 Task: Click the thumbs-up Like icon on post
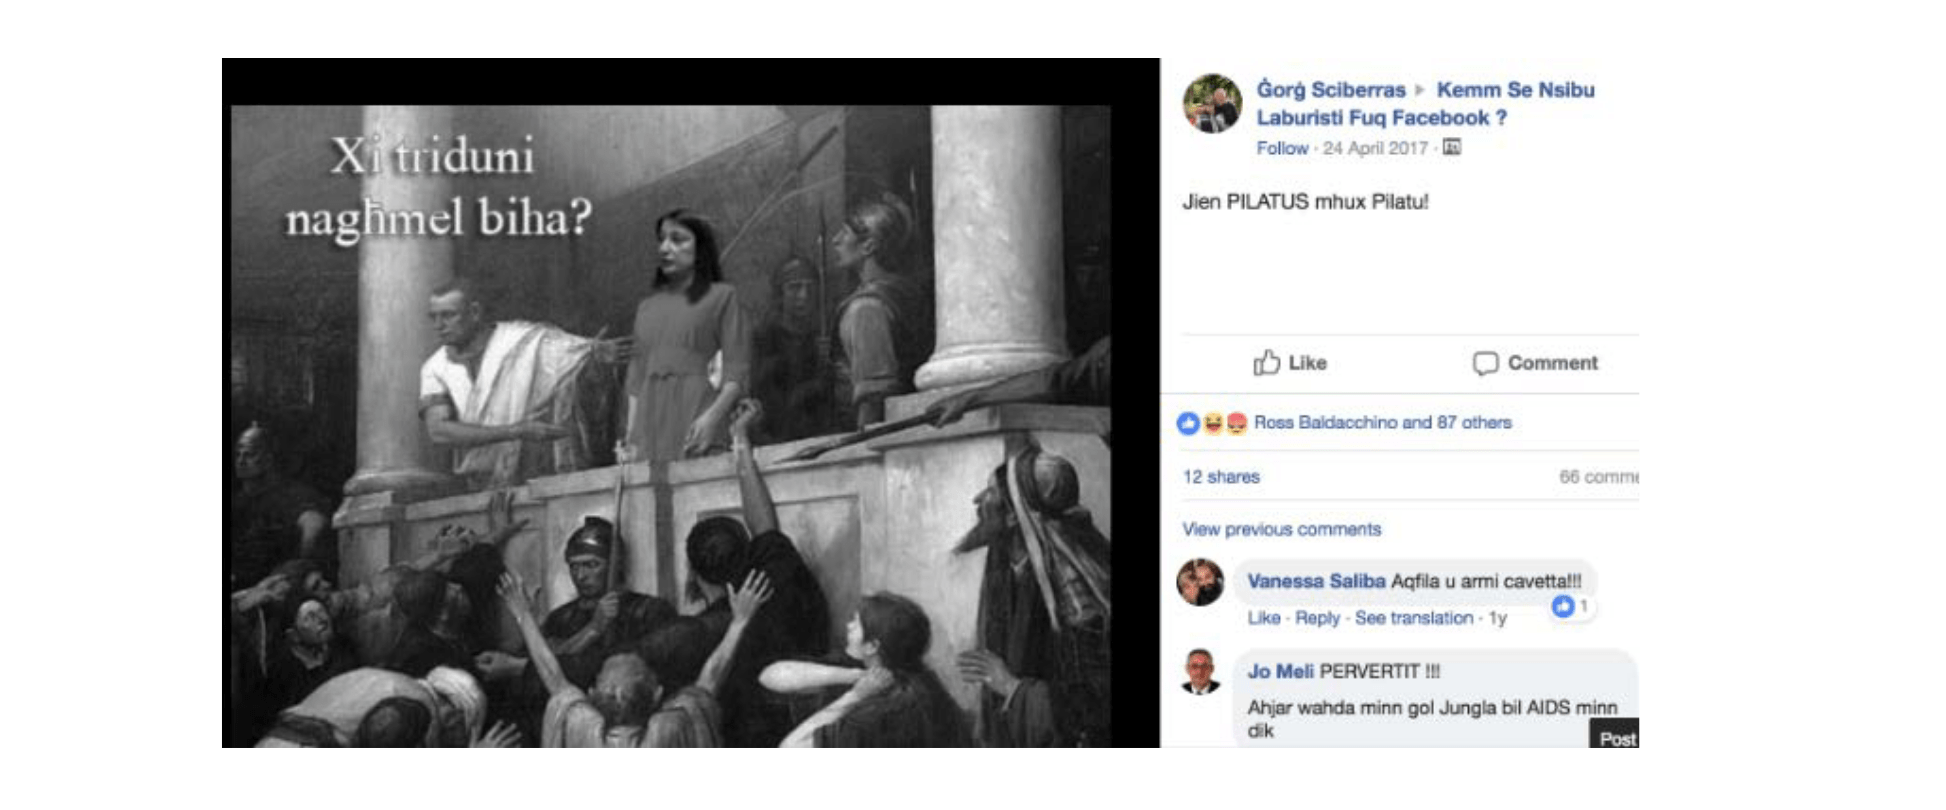pyautogui.click(x=1266, y=362)
